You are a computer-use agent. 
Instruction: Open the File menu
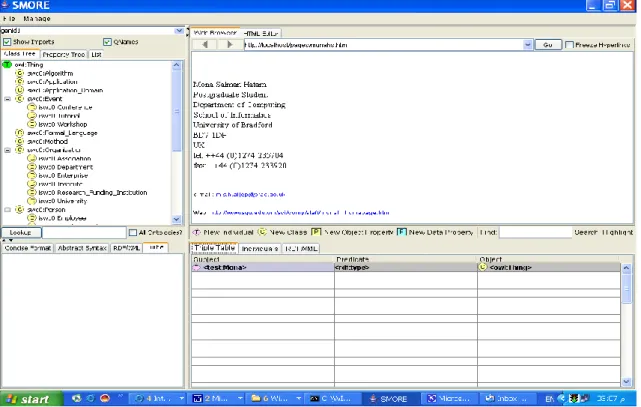tap(9, 18)
